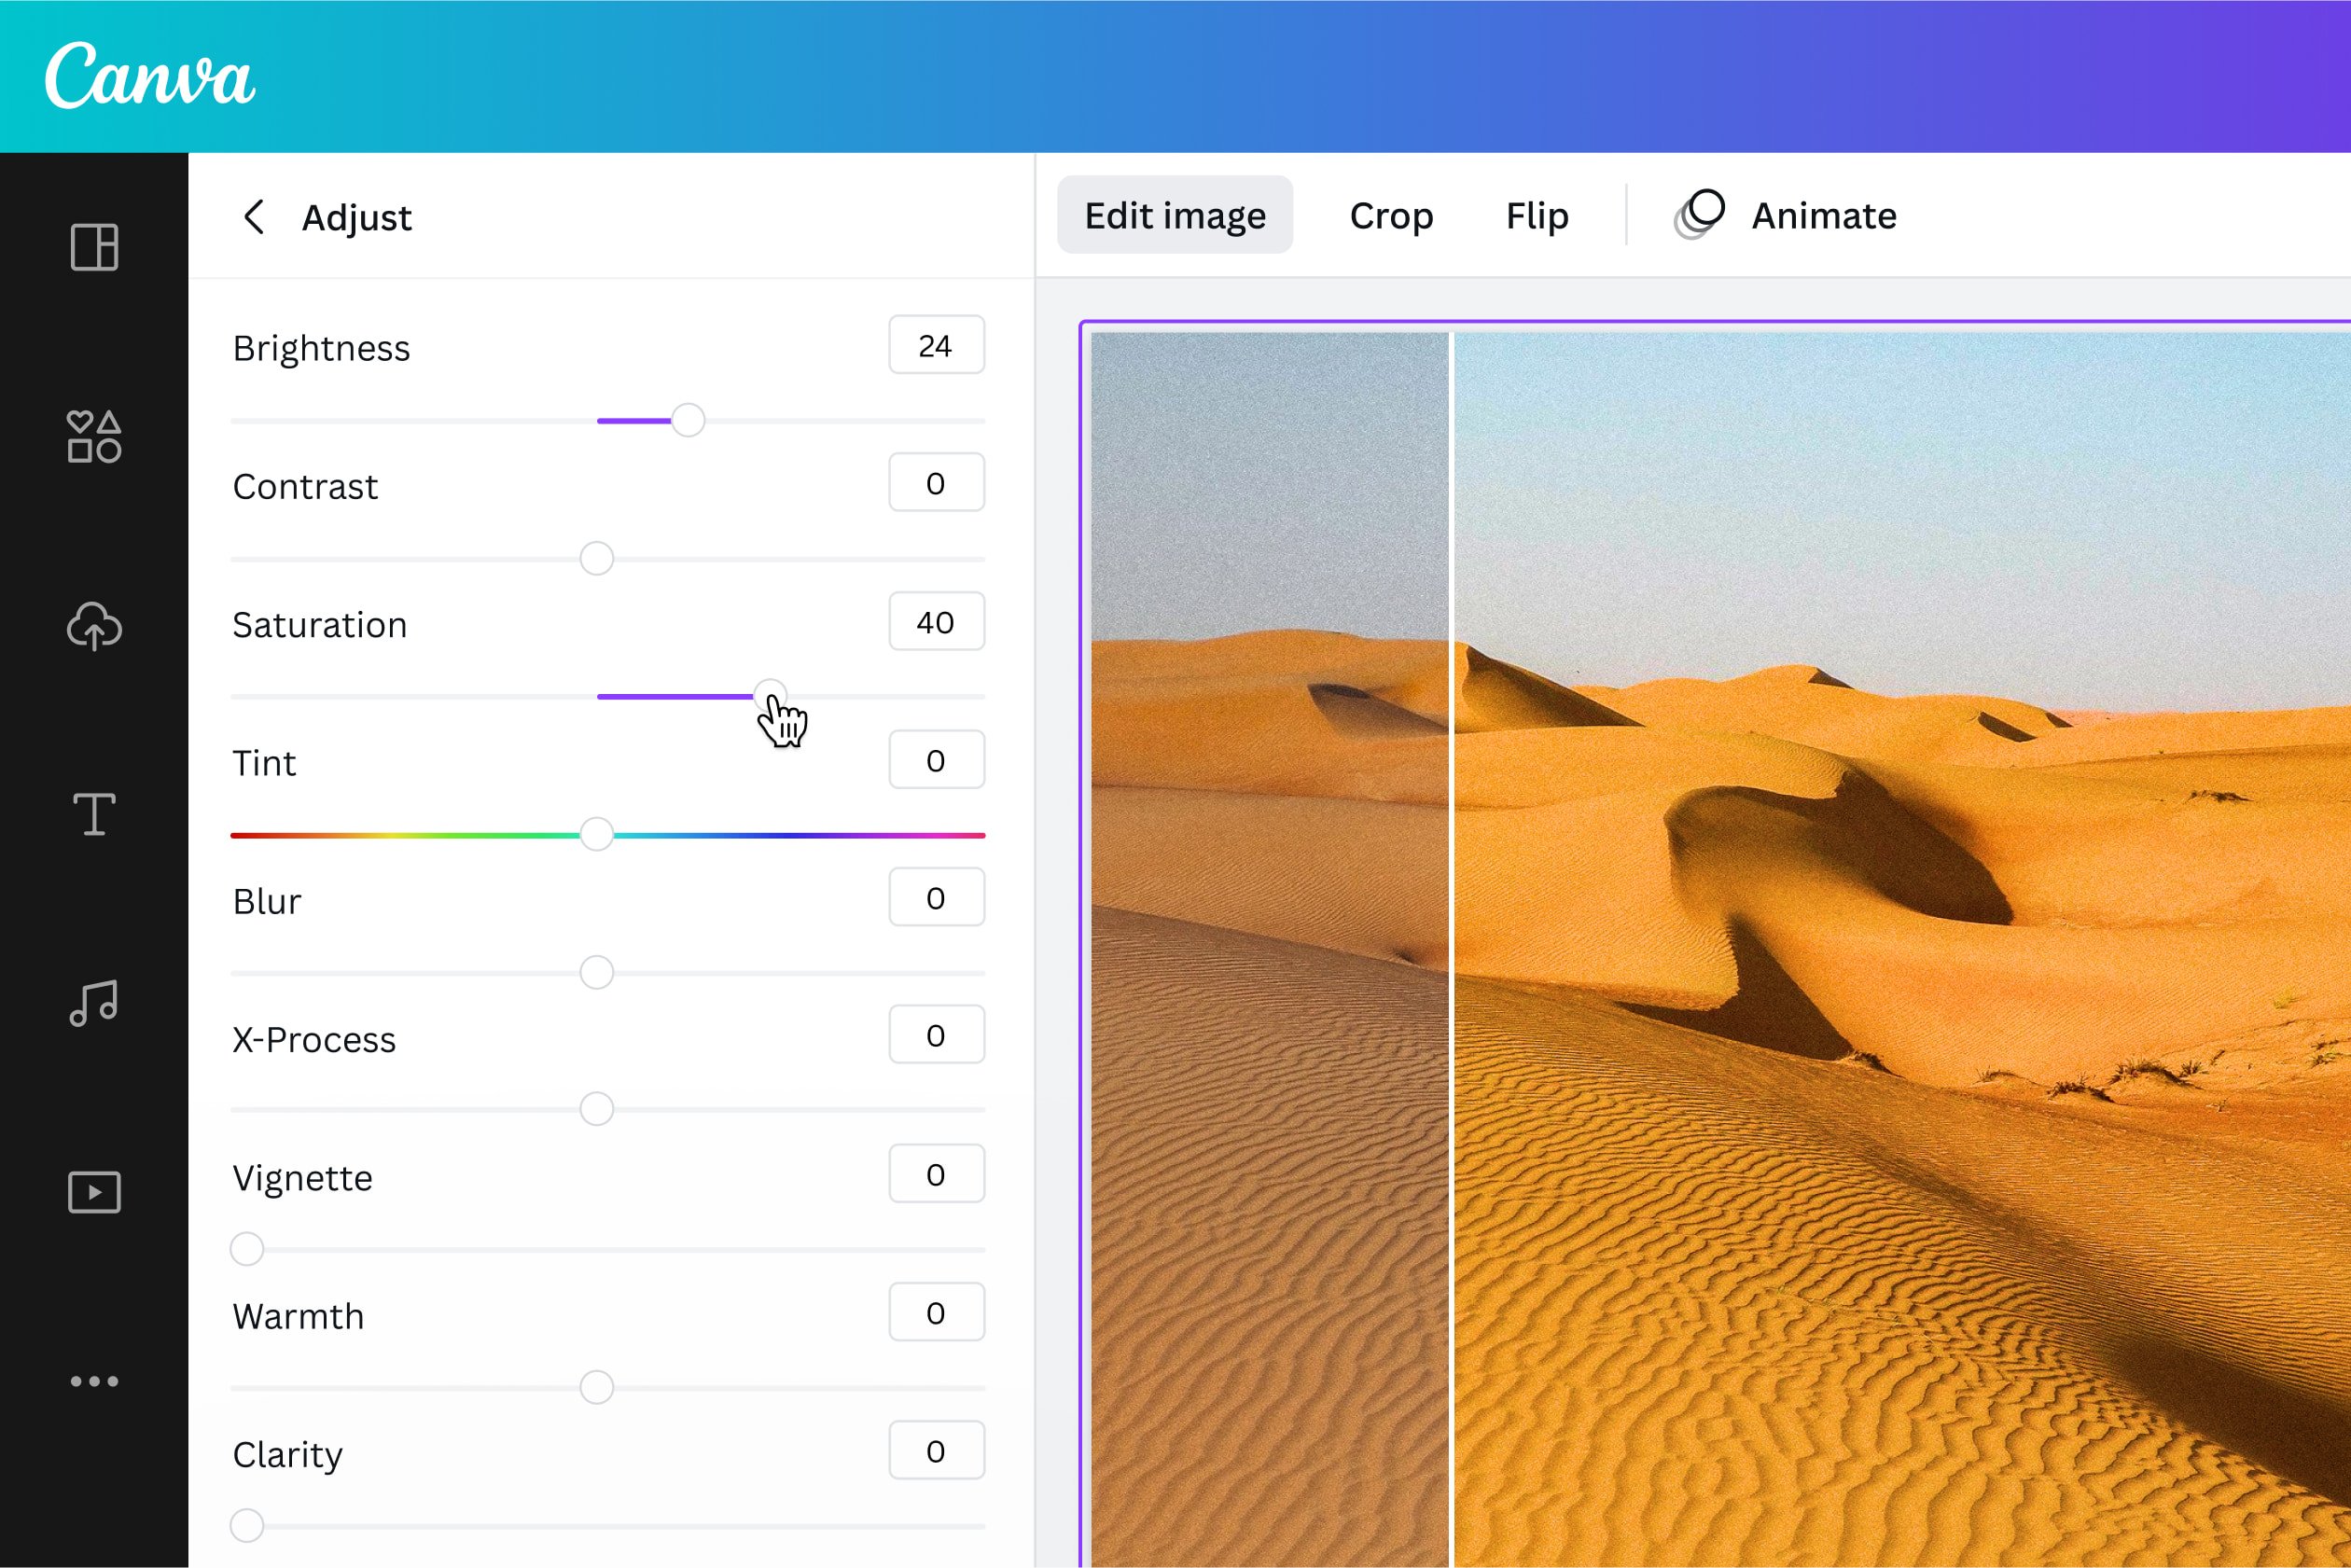The width and height of the screenshot is (2351, 1568).
Task: Switch to the Crop tab
Action: tap(1392, 215)
